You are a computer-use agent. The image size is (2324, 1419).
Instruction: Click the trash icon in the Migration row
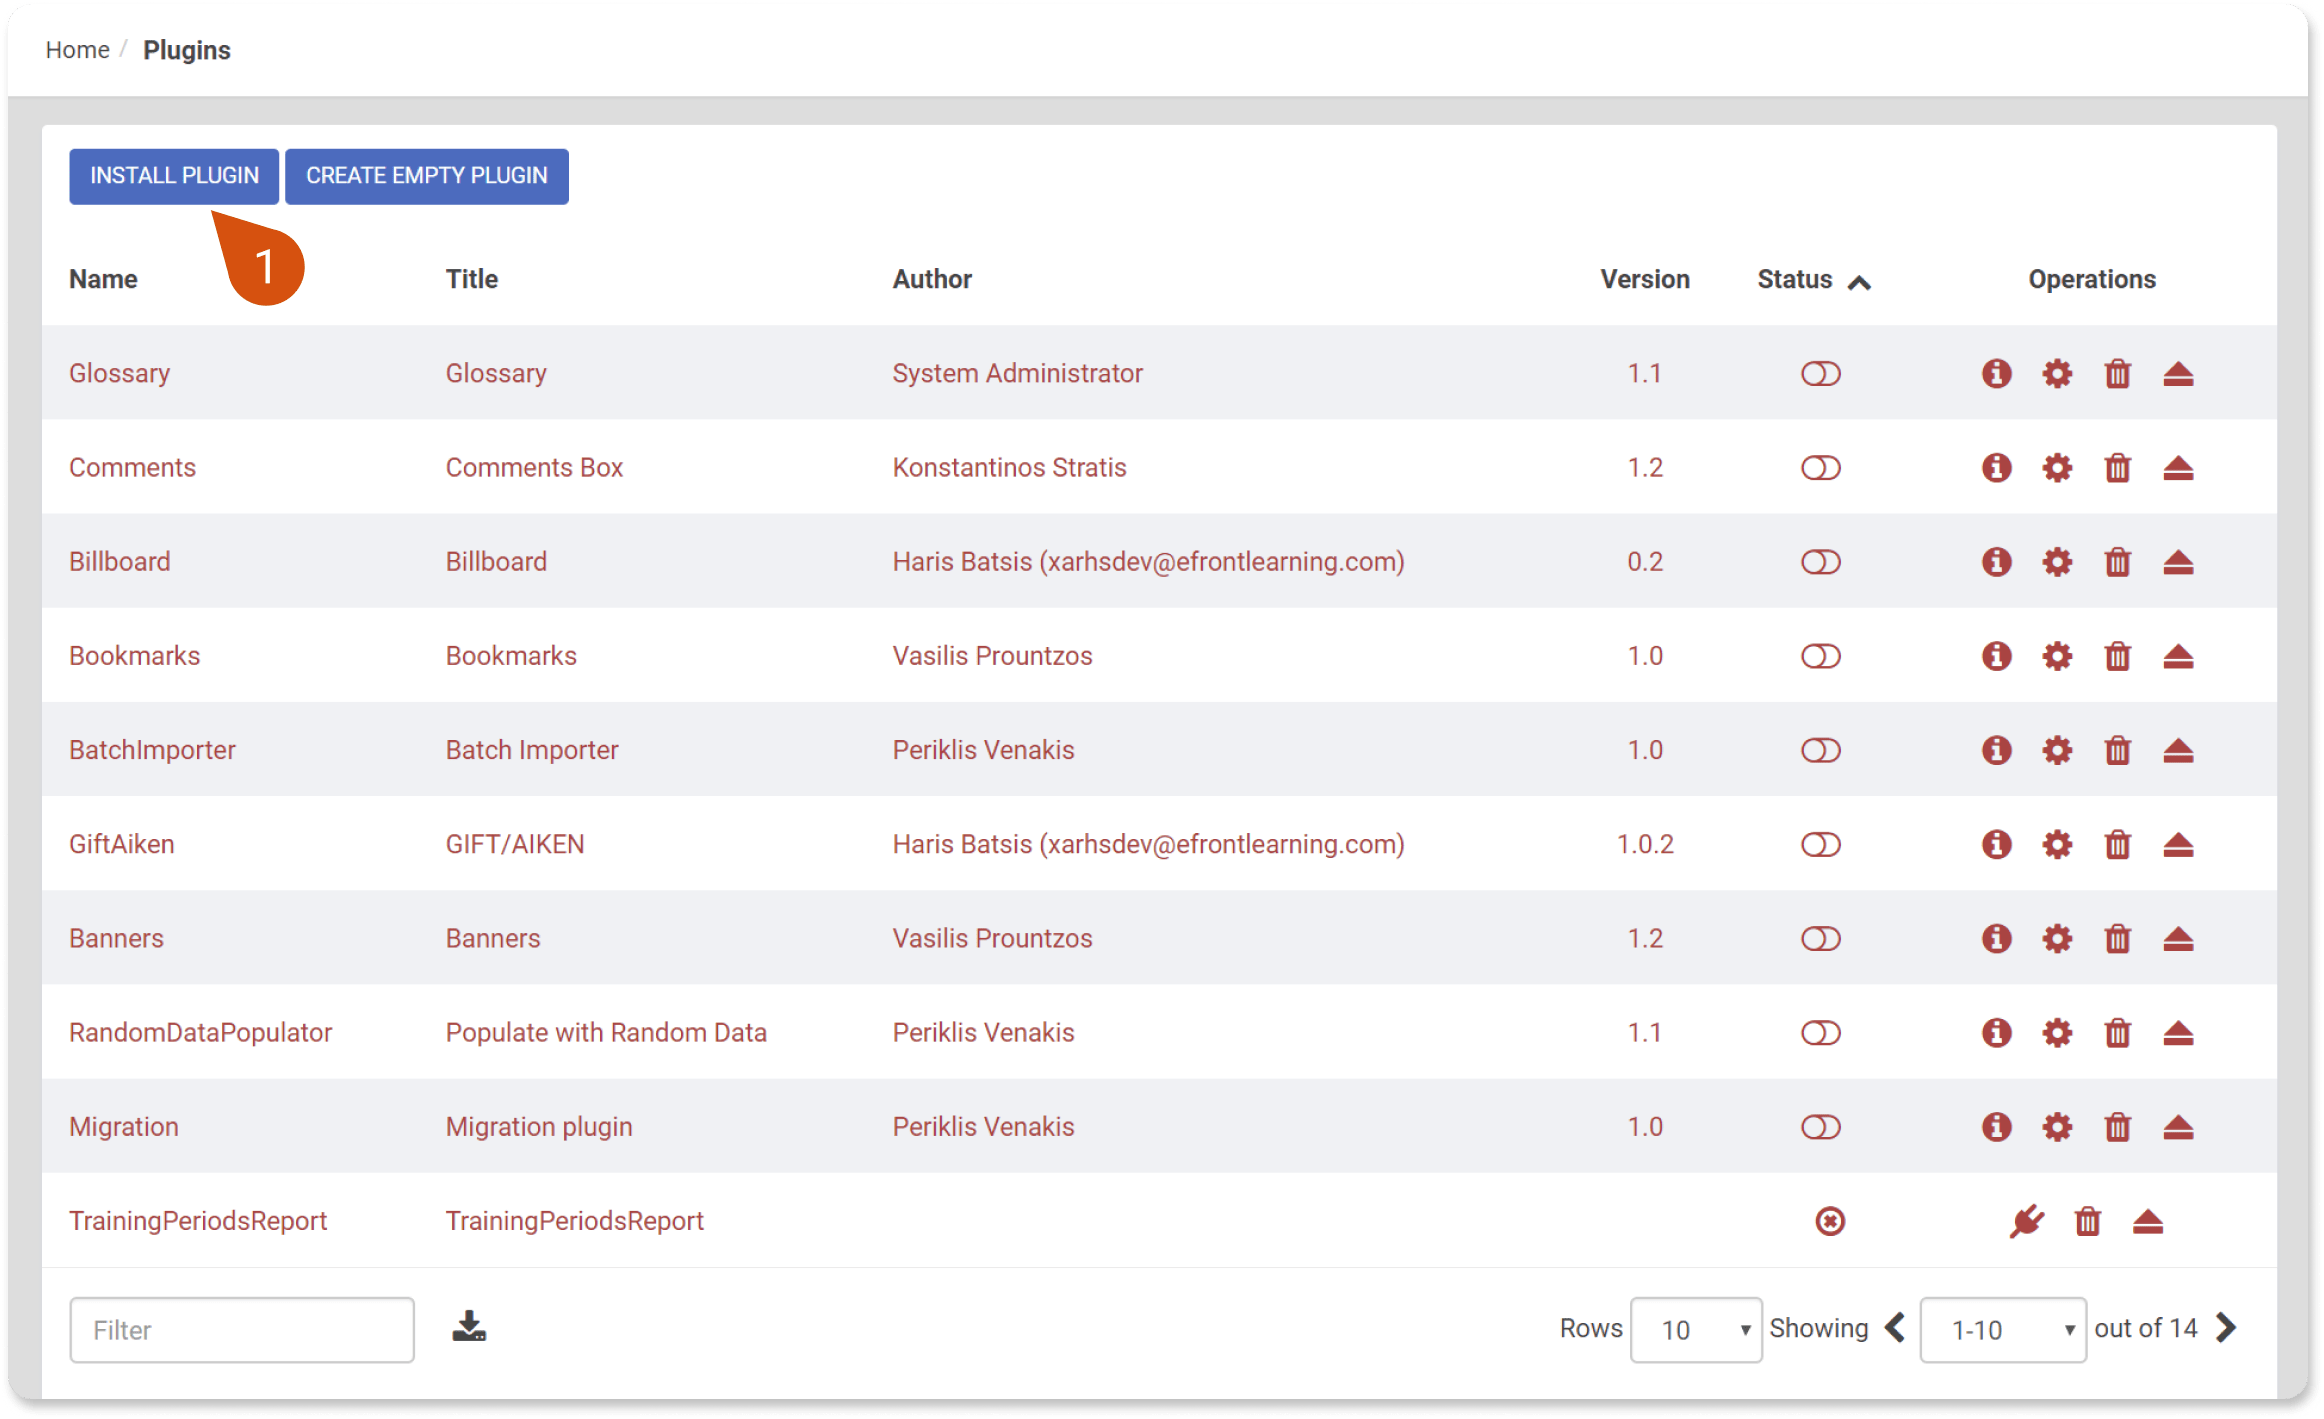(2117, 1128)
